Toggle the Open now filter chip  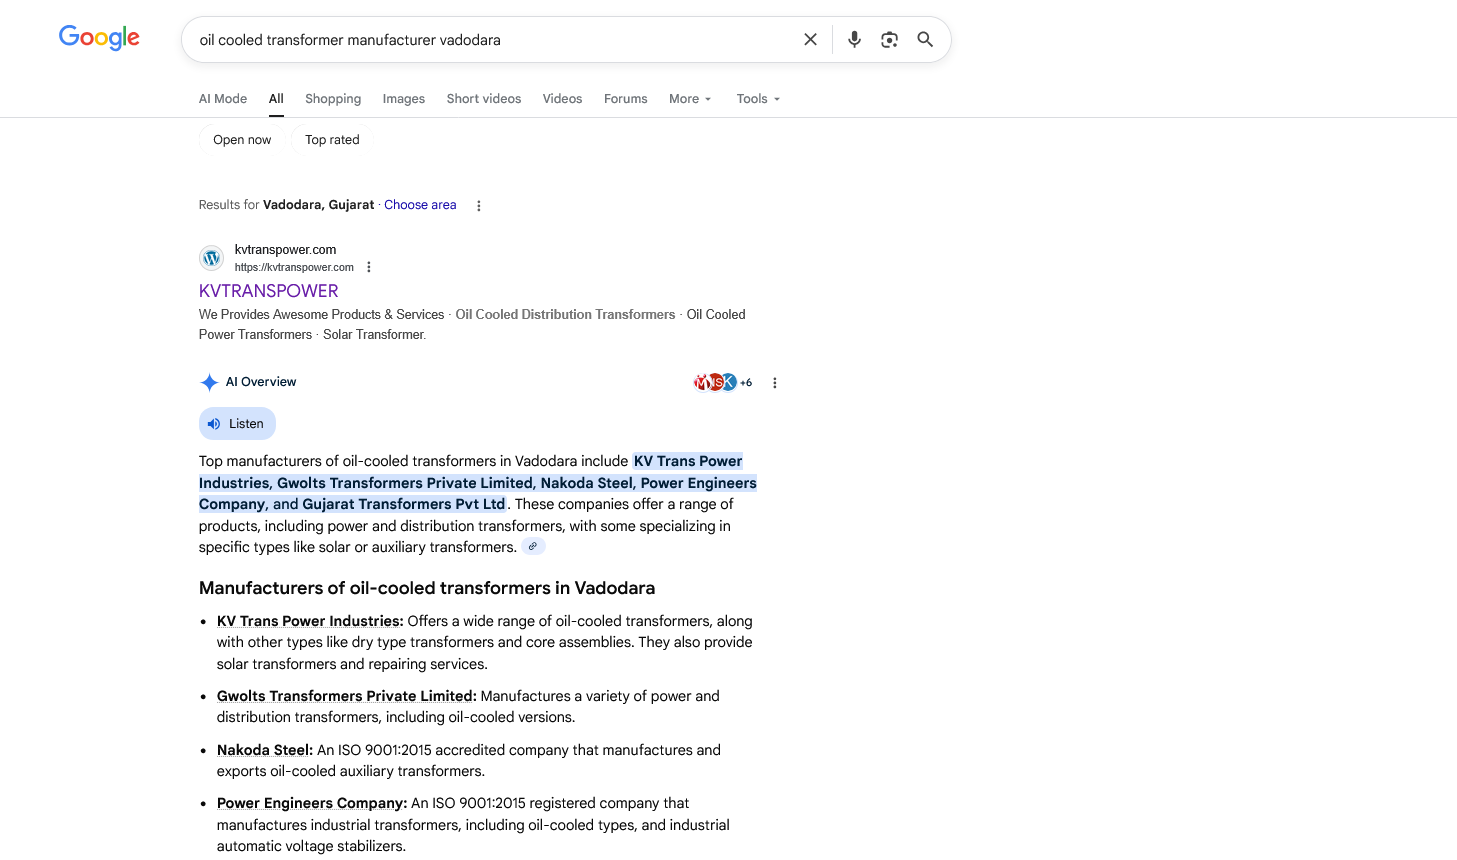(242, 140)
